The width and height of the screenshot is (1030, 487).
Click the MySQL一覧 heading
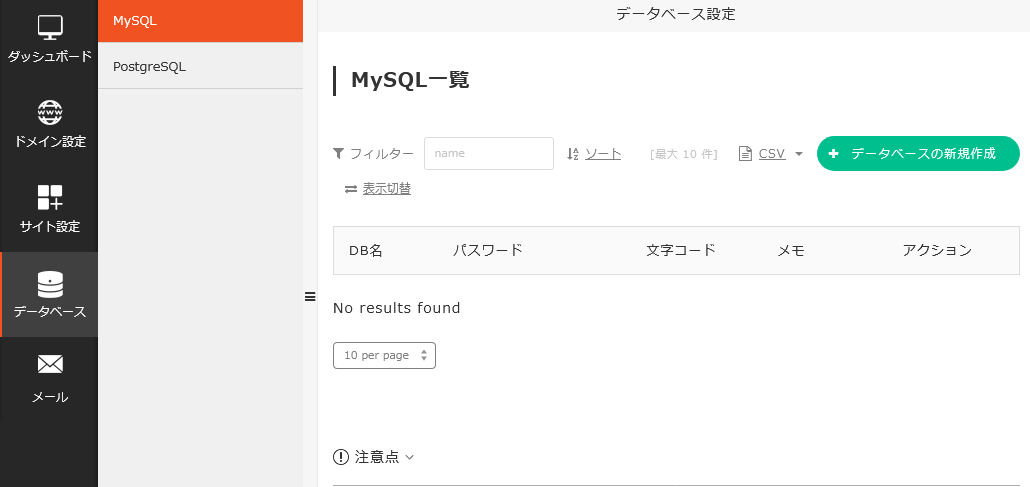tap(410, 80)
